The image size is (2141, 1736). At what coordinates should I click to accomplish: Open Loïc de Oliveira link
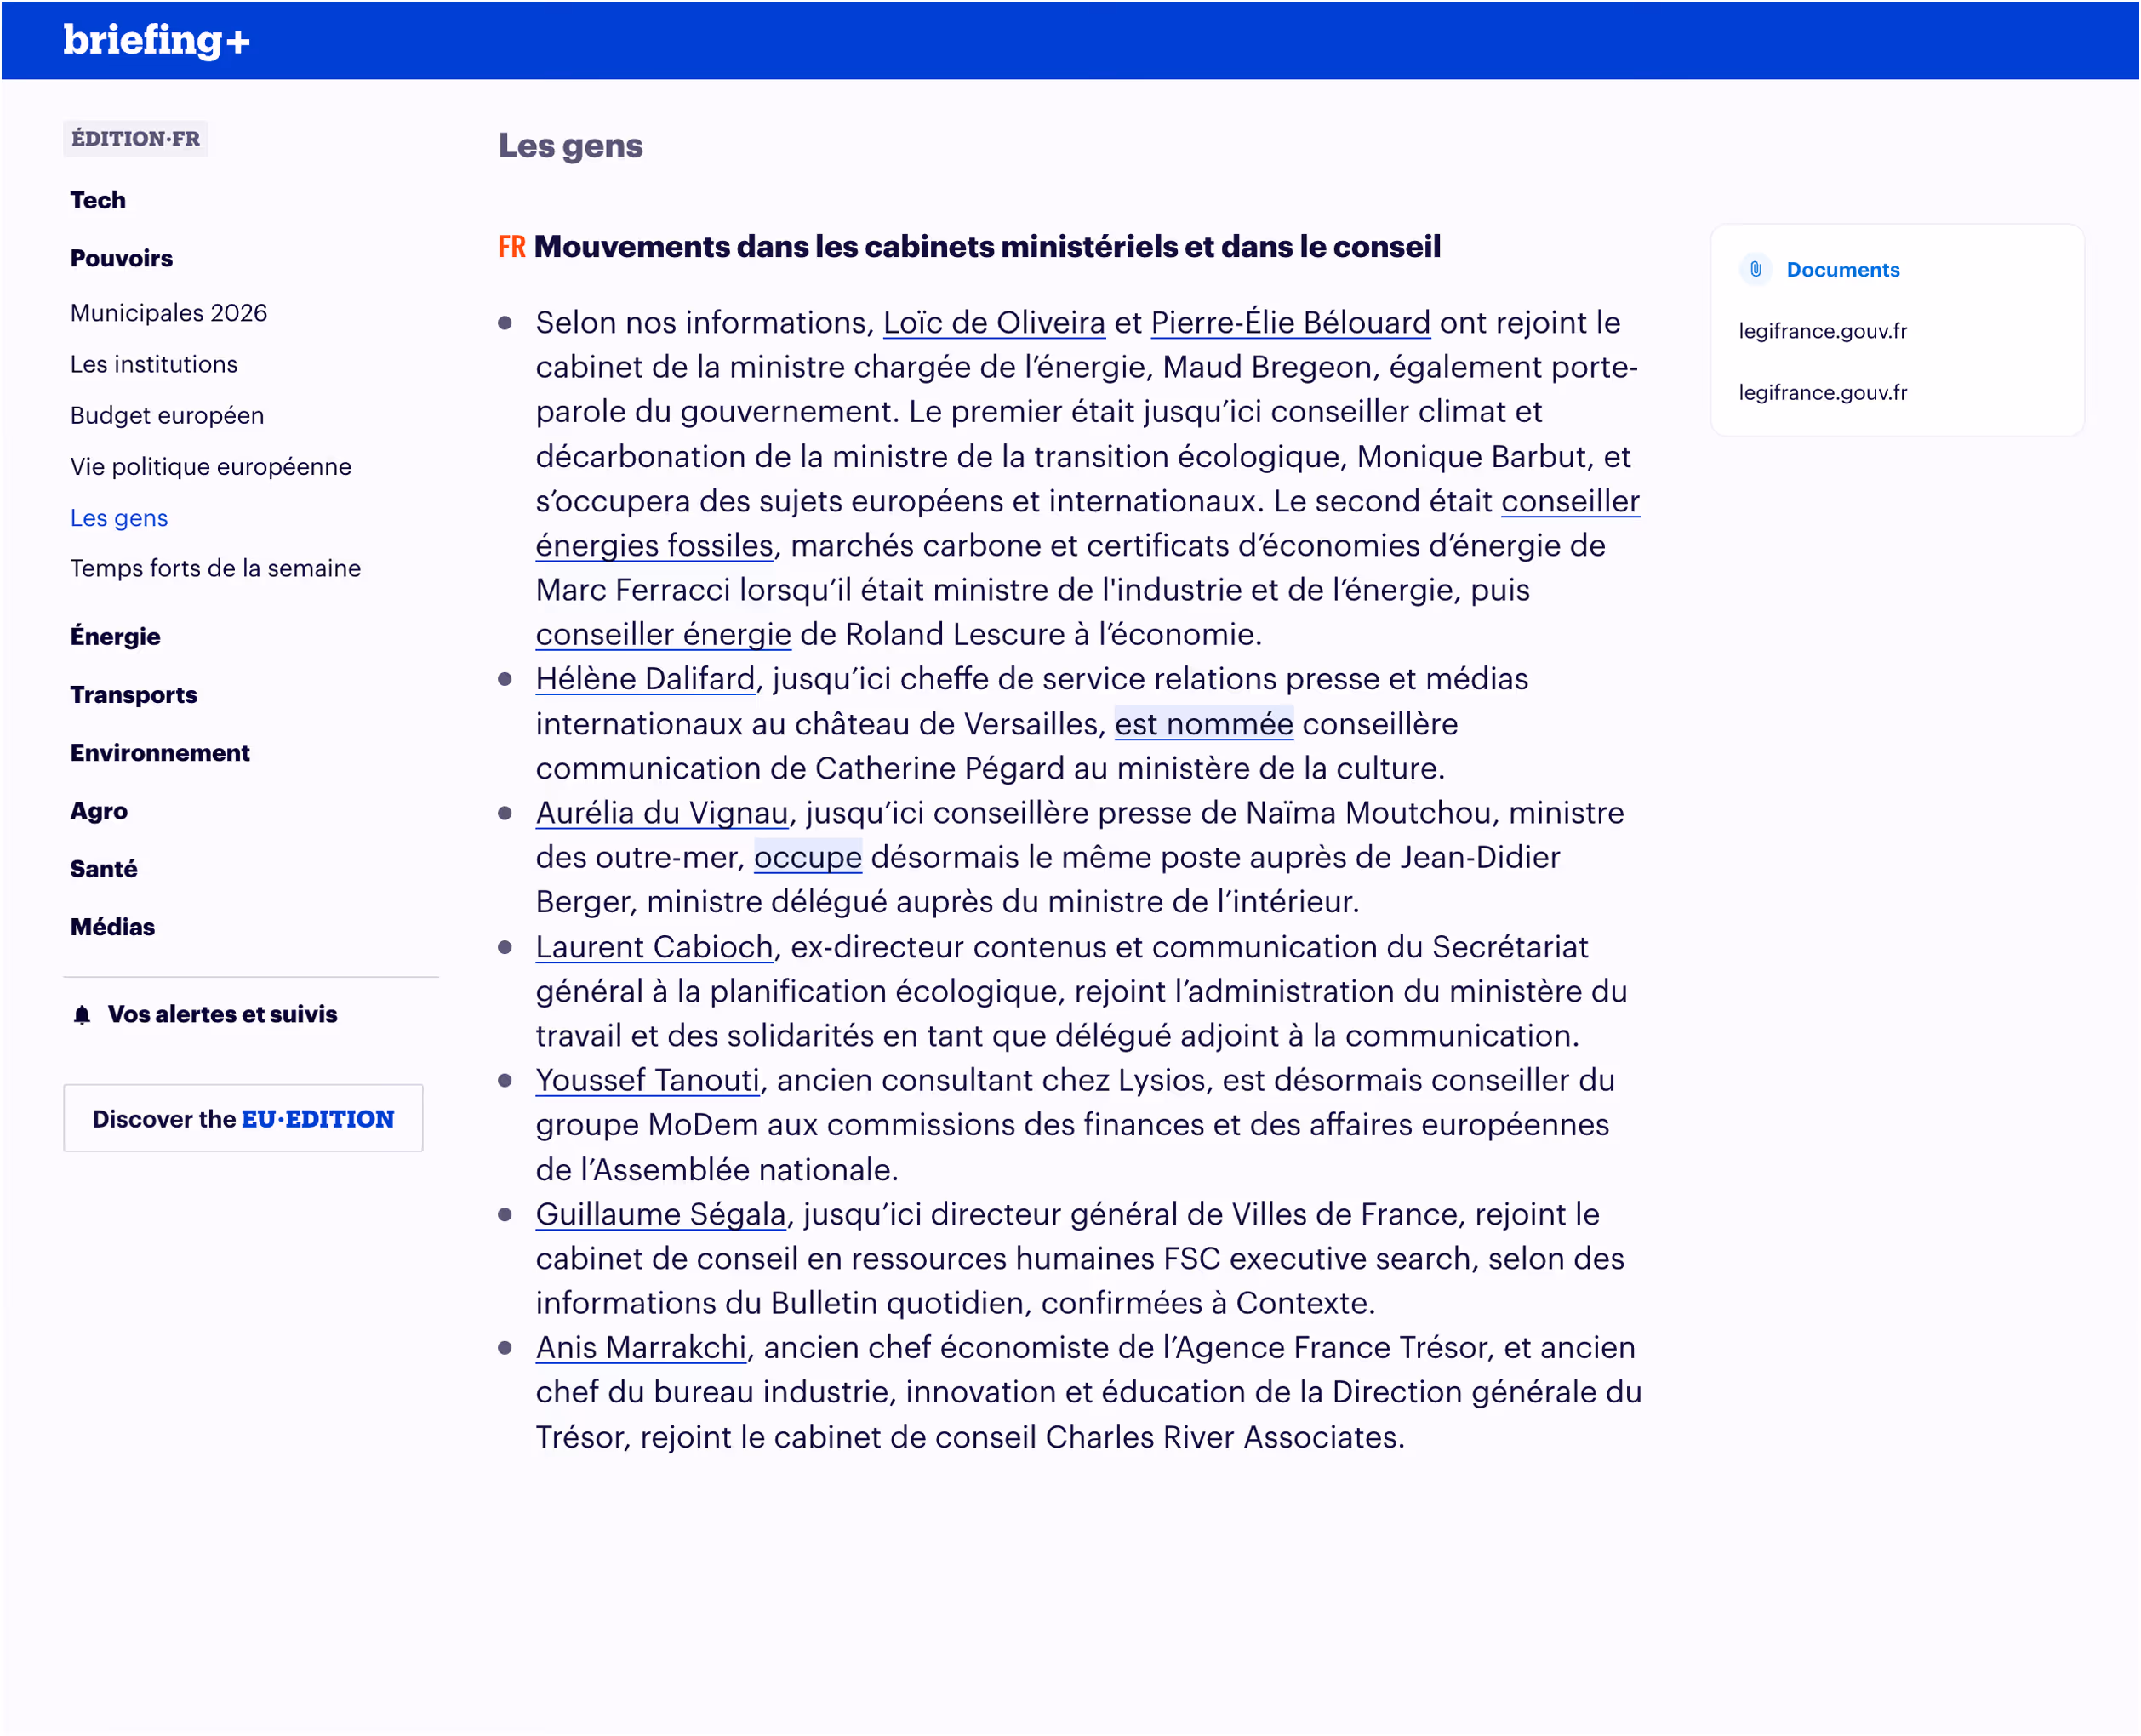click(x=993, y=323)
